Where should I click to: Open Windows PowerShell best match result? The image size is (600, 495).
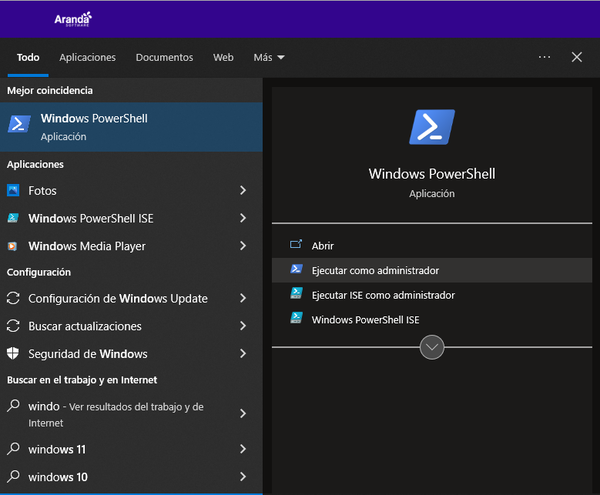[x=131, y=127]
